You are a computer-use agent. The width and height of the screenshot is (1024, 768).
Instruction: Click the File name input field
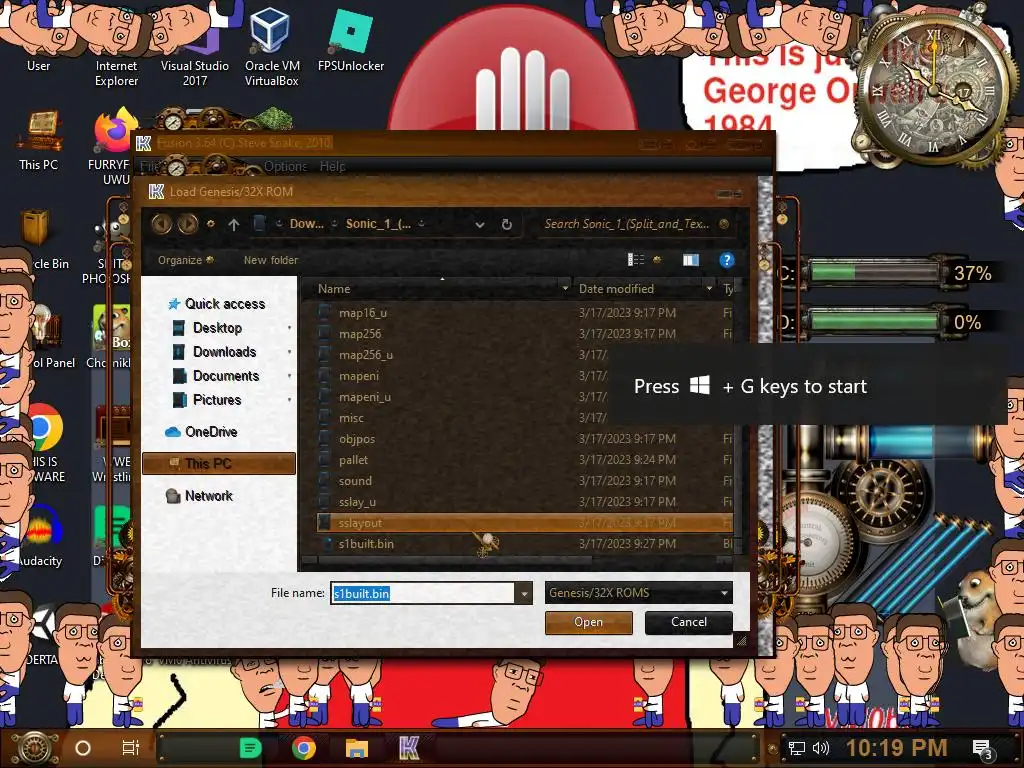423,594
